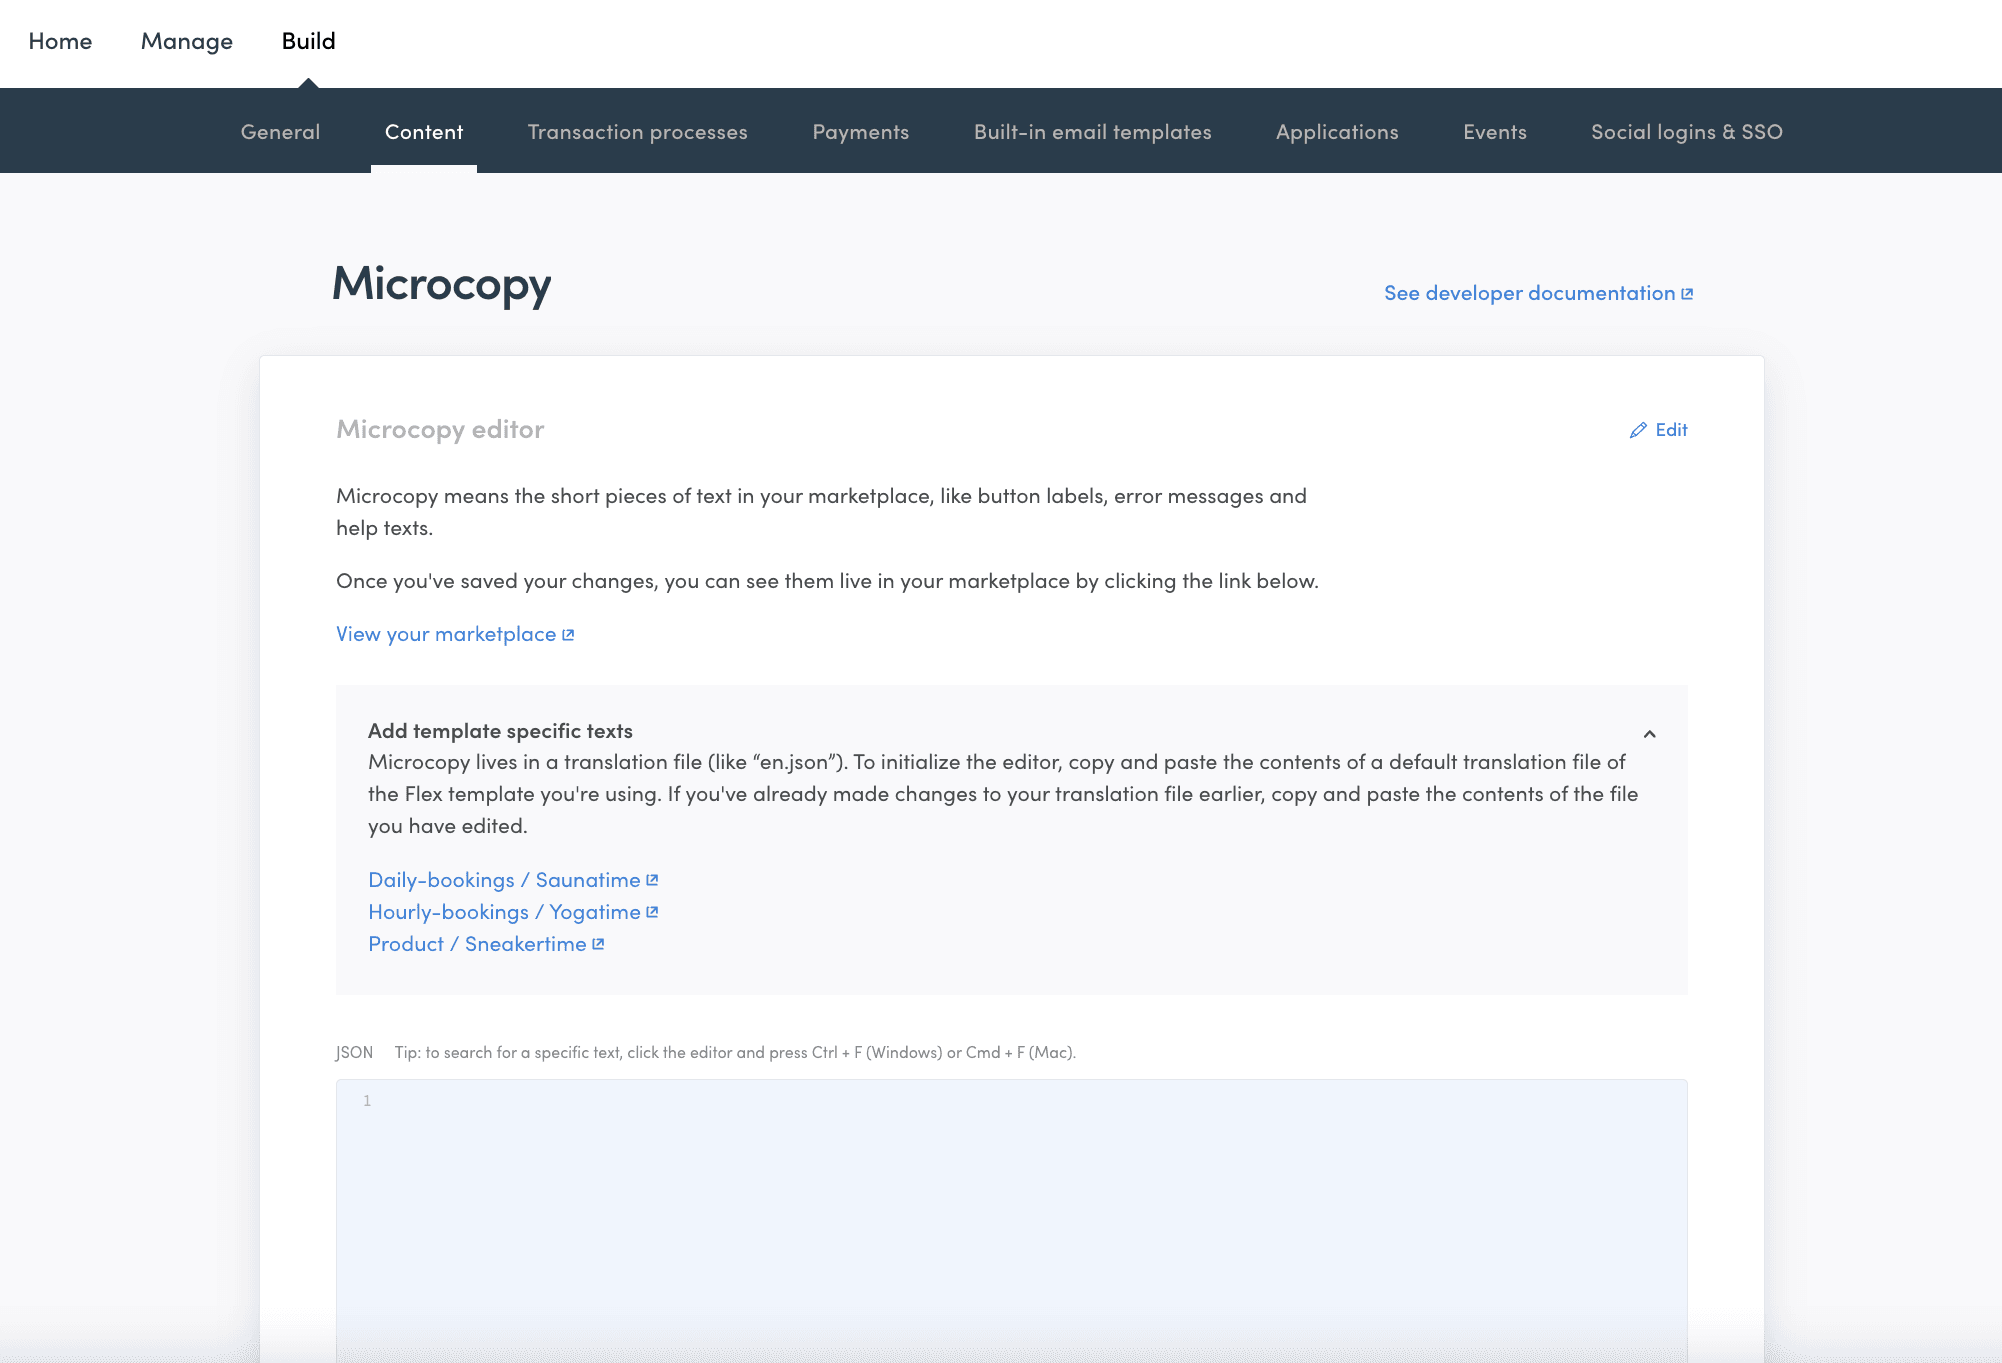Open the Product / Sneakertime template link

pos(477,944)
